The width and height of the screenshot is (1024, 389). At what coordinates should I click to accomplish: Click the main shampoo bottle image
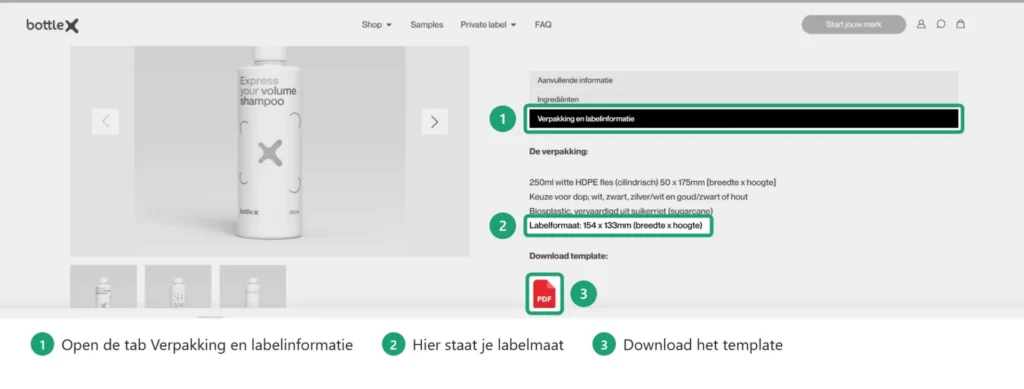pyautogui.click(x=270, y=151)
